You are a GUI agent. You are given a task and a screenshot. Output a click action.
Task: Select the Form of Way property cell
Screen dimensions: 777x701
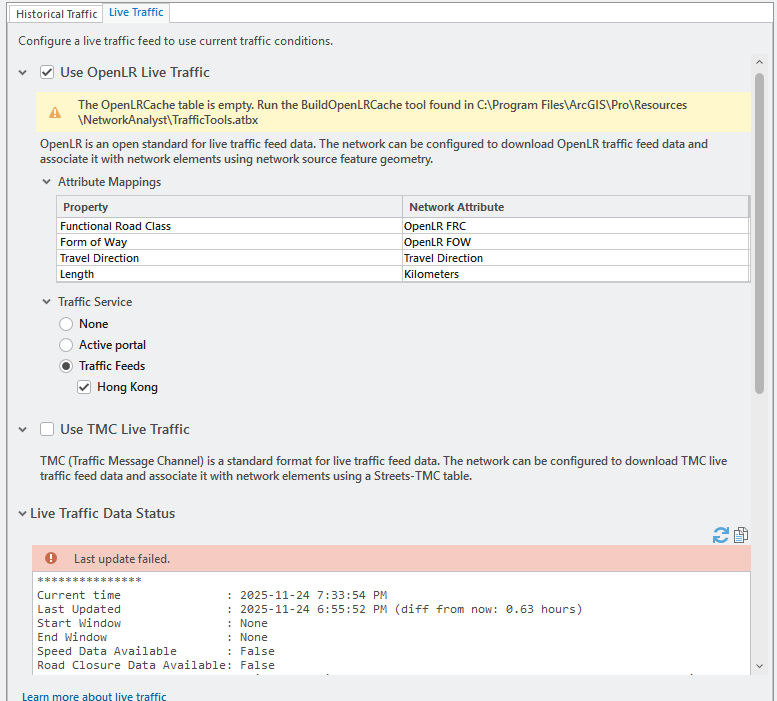click(229, 242)
